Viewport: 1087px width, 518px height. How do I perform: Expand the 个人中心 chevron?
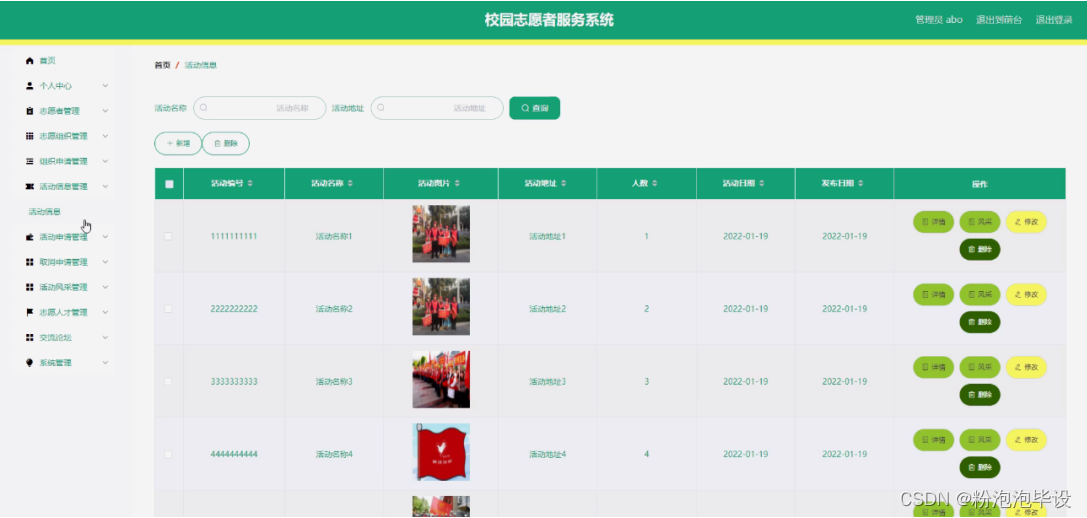tap(105, 86)
